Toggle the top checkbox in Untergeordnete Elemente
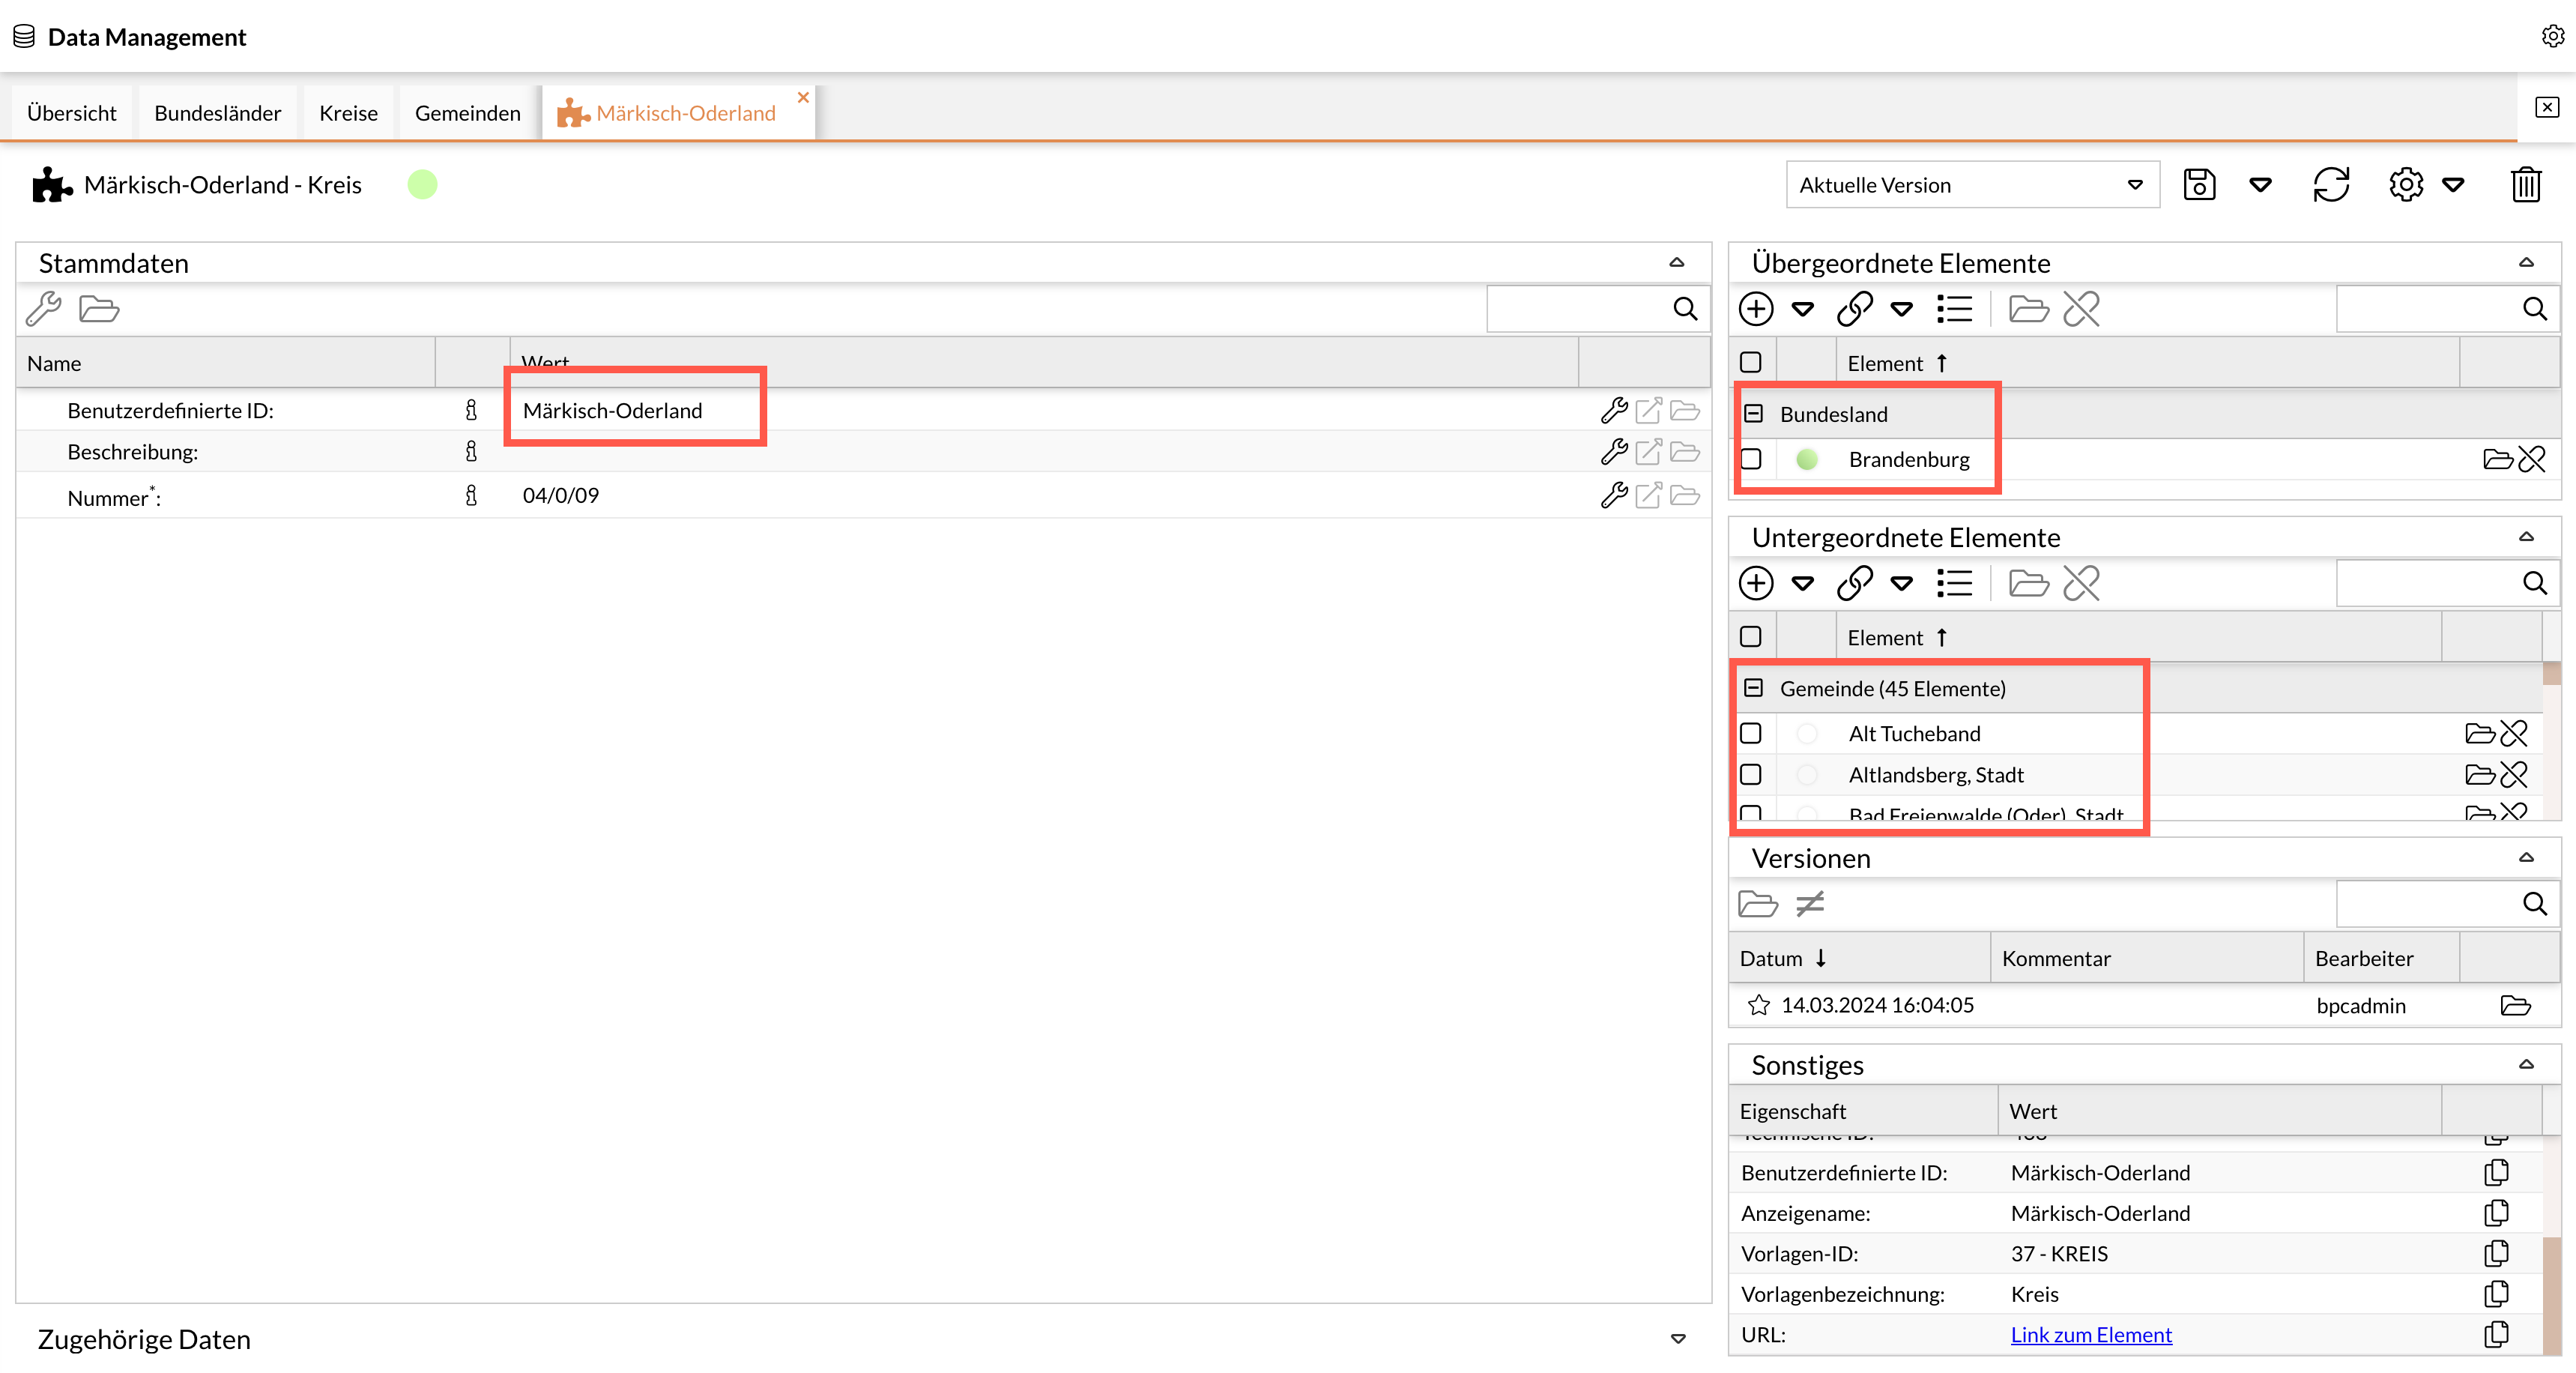 [1751, 636]
